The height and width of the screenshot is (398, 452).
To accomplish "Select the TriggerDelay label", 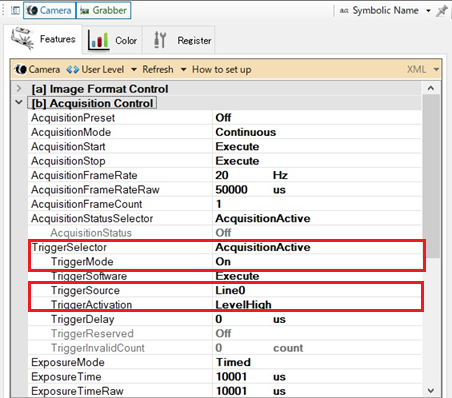I will [x=82, y=319].
